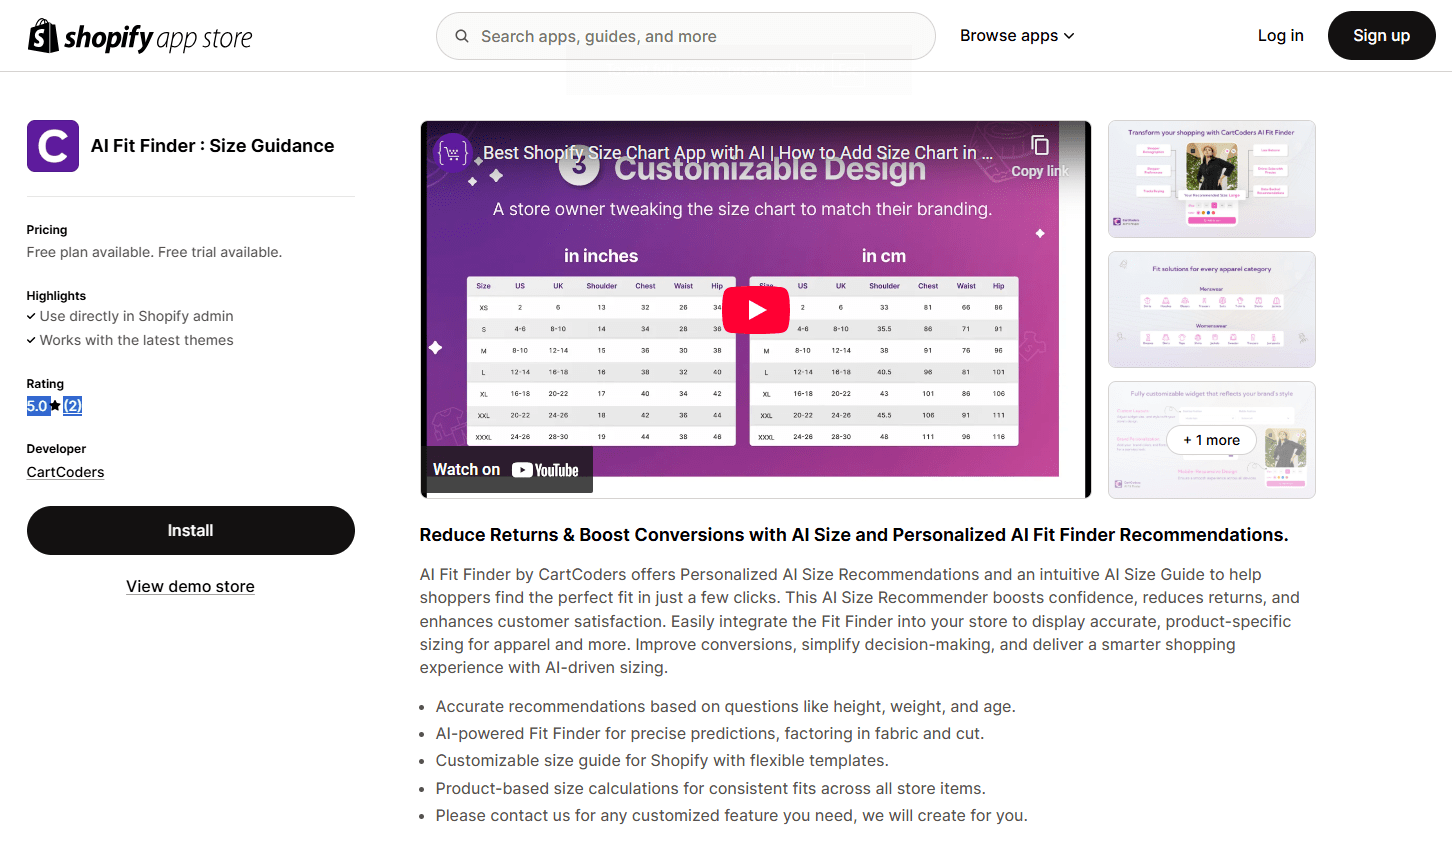1452x850 pixels.
Task: Open video on YouTube via Watch on logo
Action: (546, 470)
